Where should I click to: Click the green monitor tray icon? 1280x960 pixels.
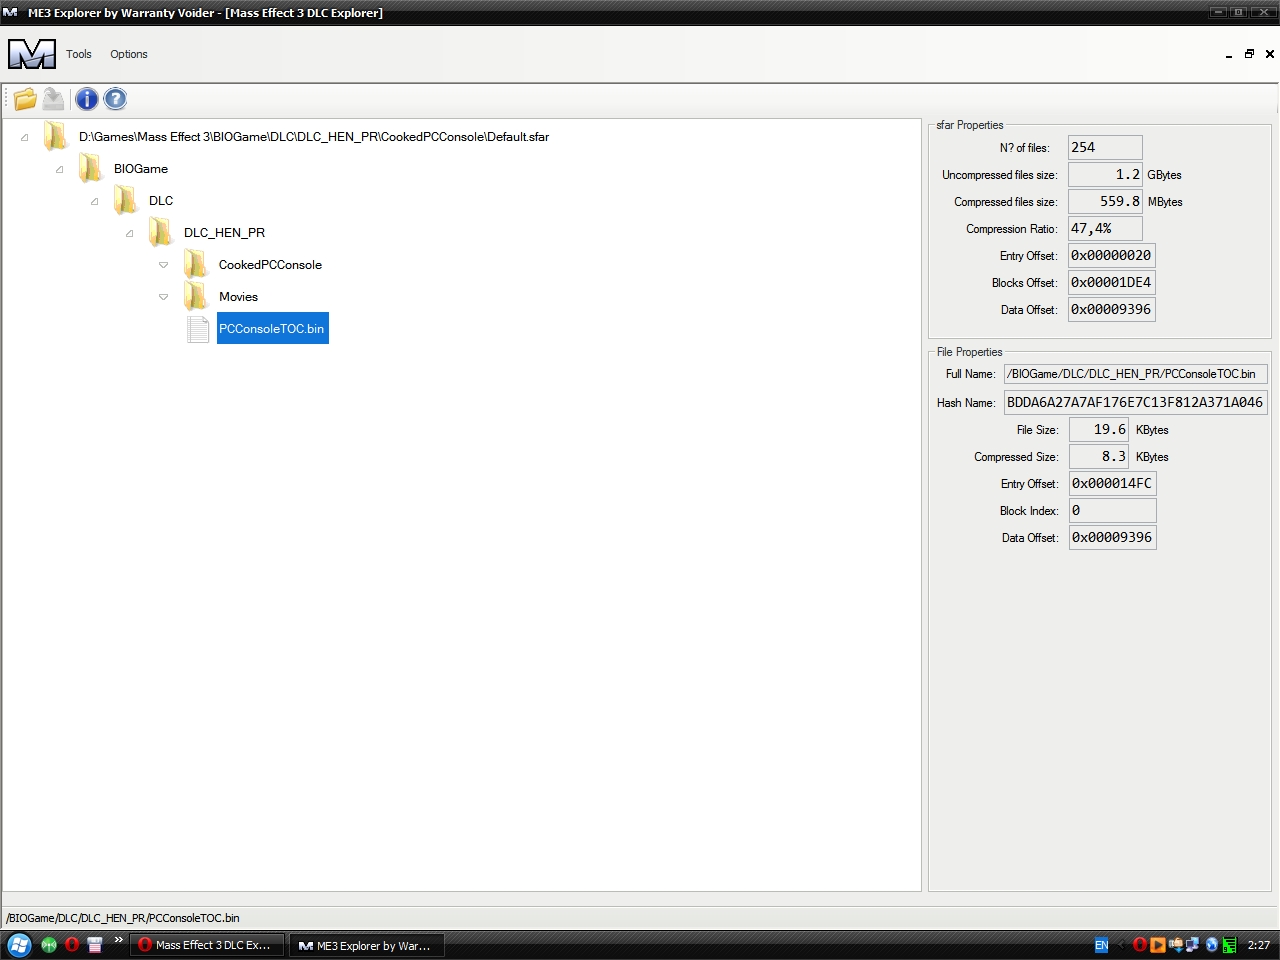coord(1229,945)
